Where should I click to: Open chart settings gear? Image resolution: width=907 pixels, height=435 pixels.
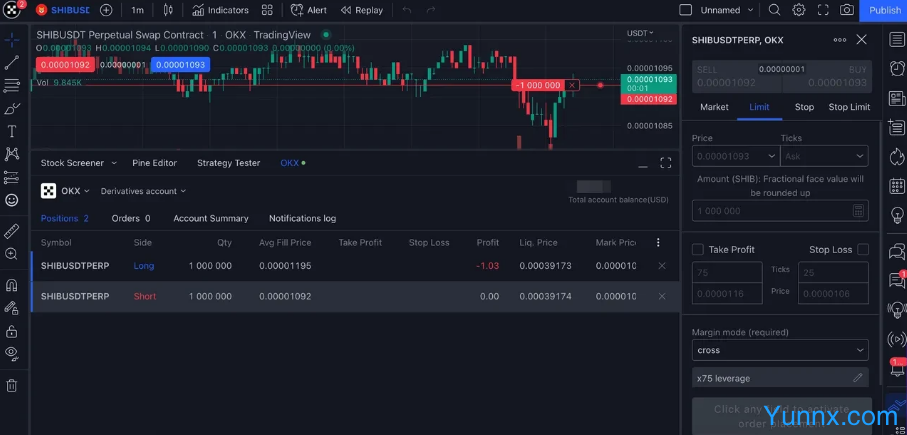point(799,10)
